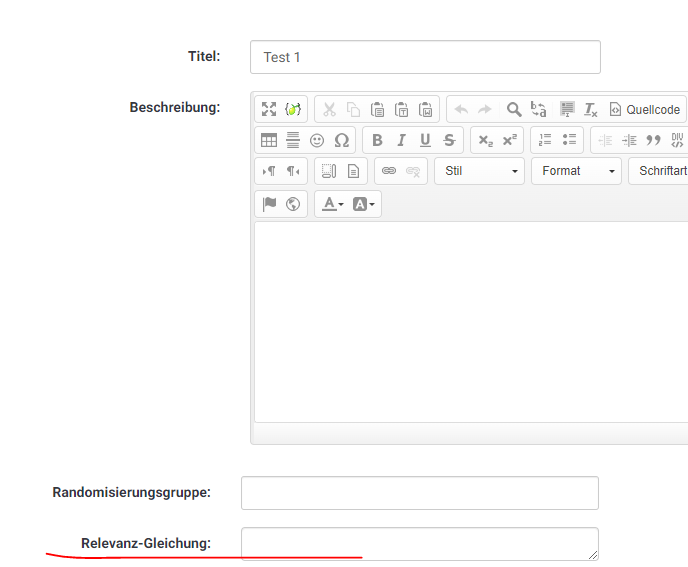Image resolution: width=688 pixels, height=567 pixels.
Task: Click the maximize editor icon
Action: tap(269, 109)
